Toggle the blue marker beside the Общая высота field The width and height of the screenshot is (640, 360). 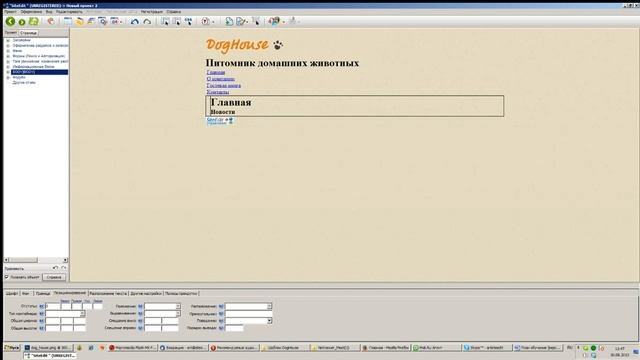pos(41,328)
